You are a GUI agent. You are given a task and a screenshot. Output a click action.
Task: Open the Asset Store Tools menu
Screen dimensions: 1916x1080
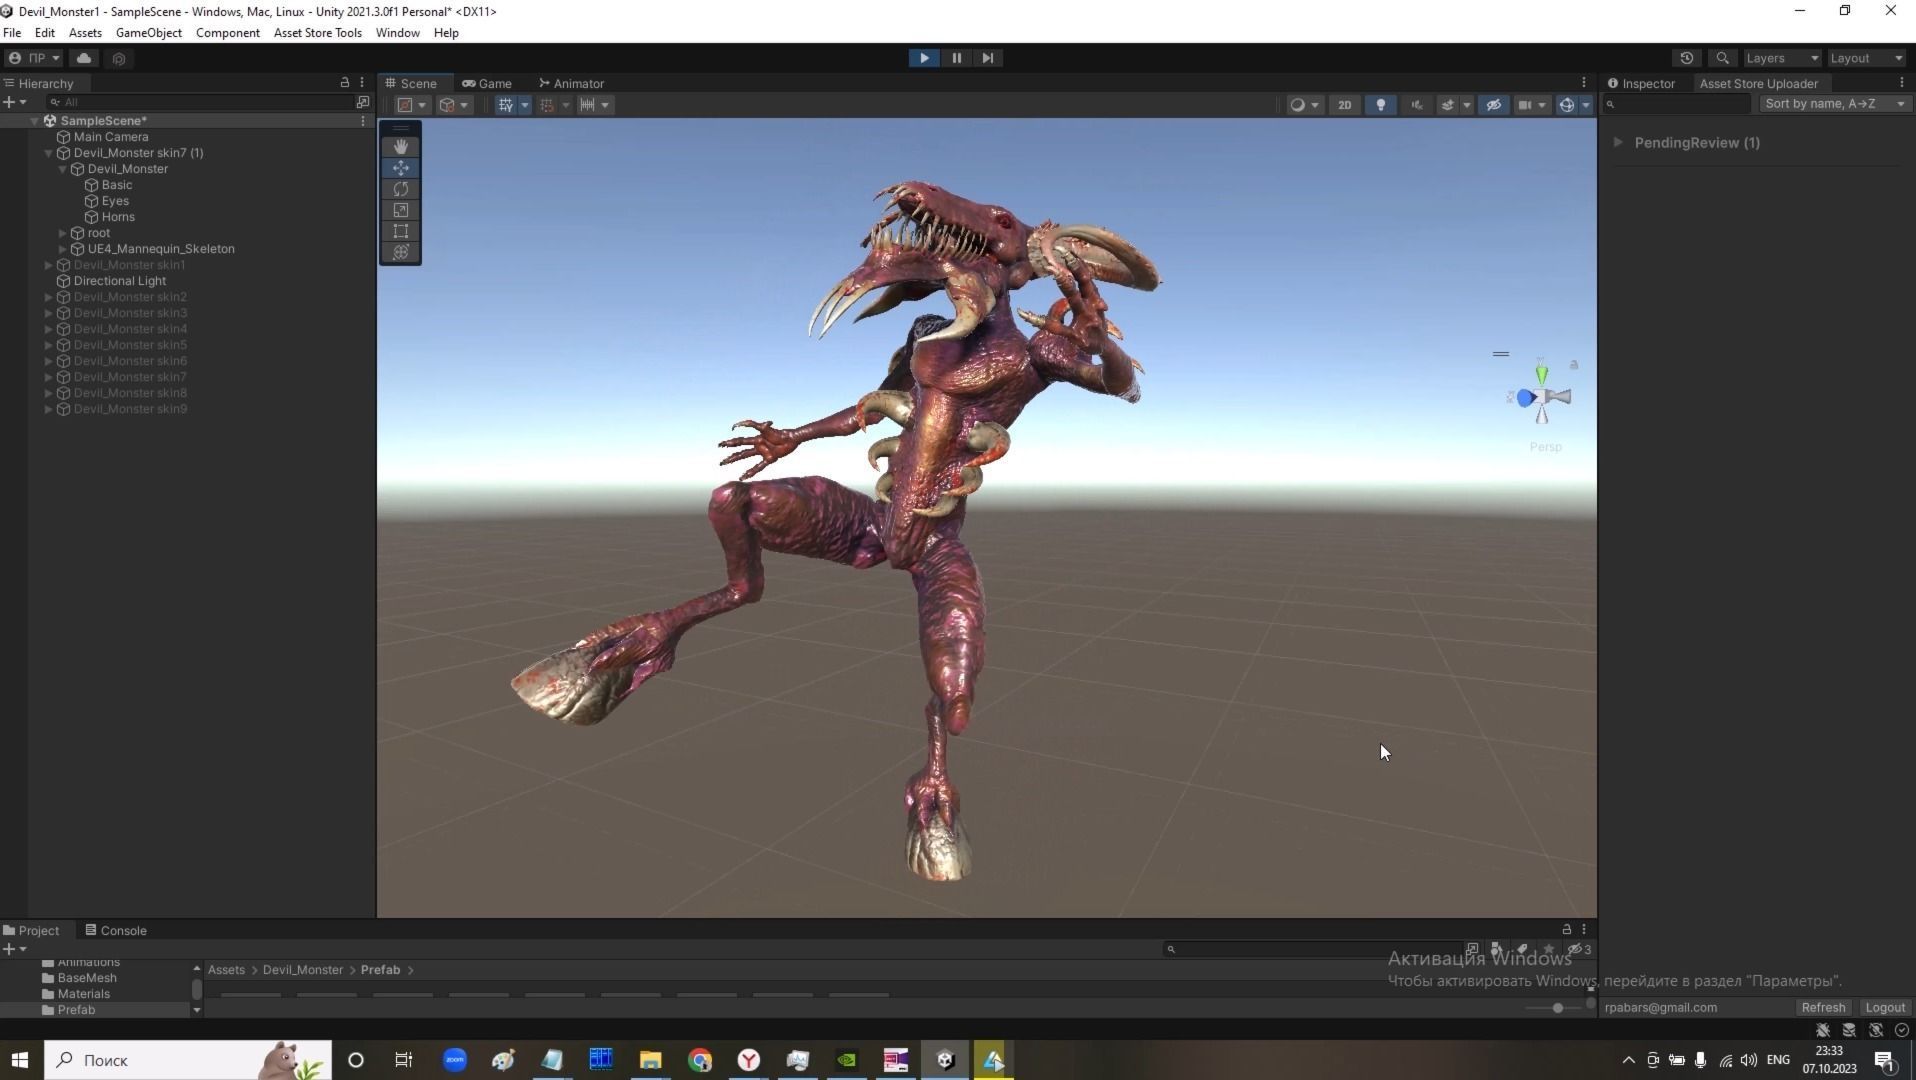click(317, 33)
